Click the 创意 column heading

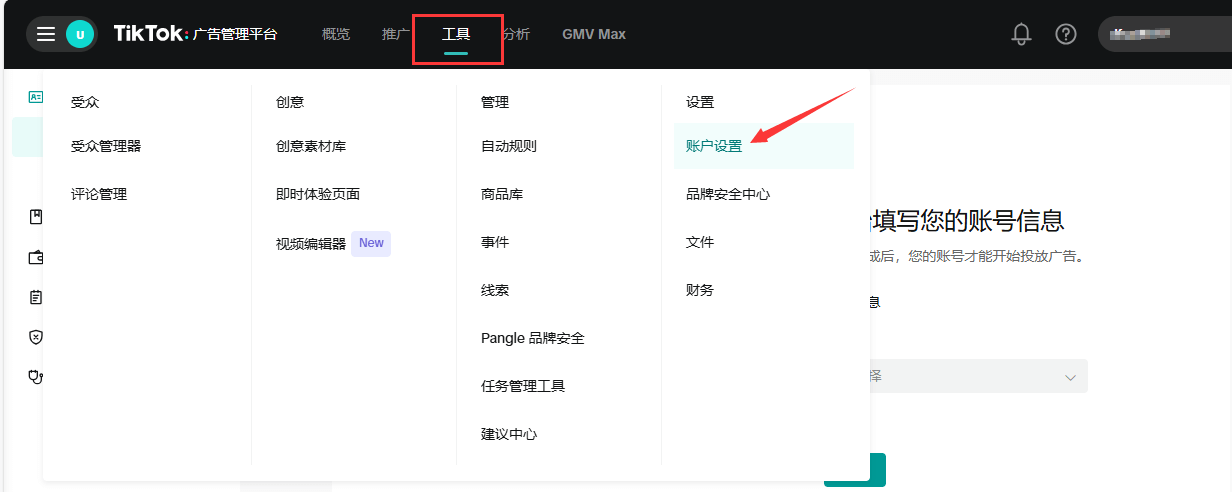pyautogui.click(x=290, y=102)
